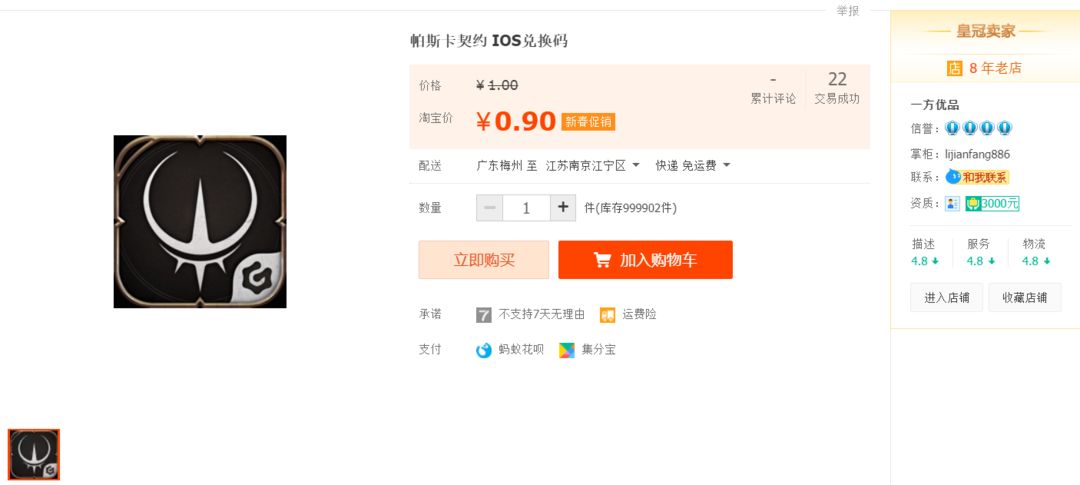Click the 举报 report link
The width and height of the screenshot is (1080, 485).
[x=848, y=11]
